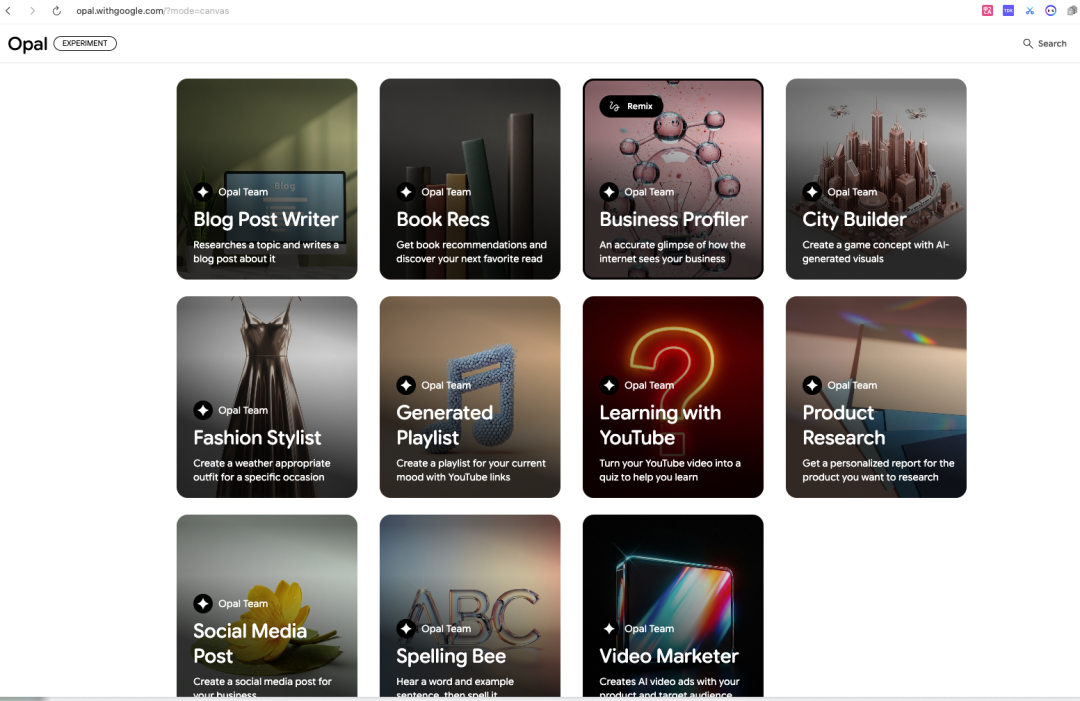Open the Generated Playlist card title
1080x701 pixels.
click(x=444, y=425)
